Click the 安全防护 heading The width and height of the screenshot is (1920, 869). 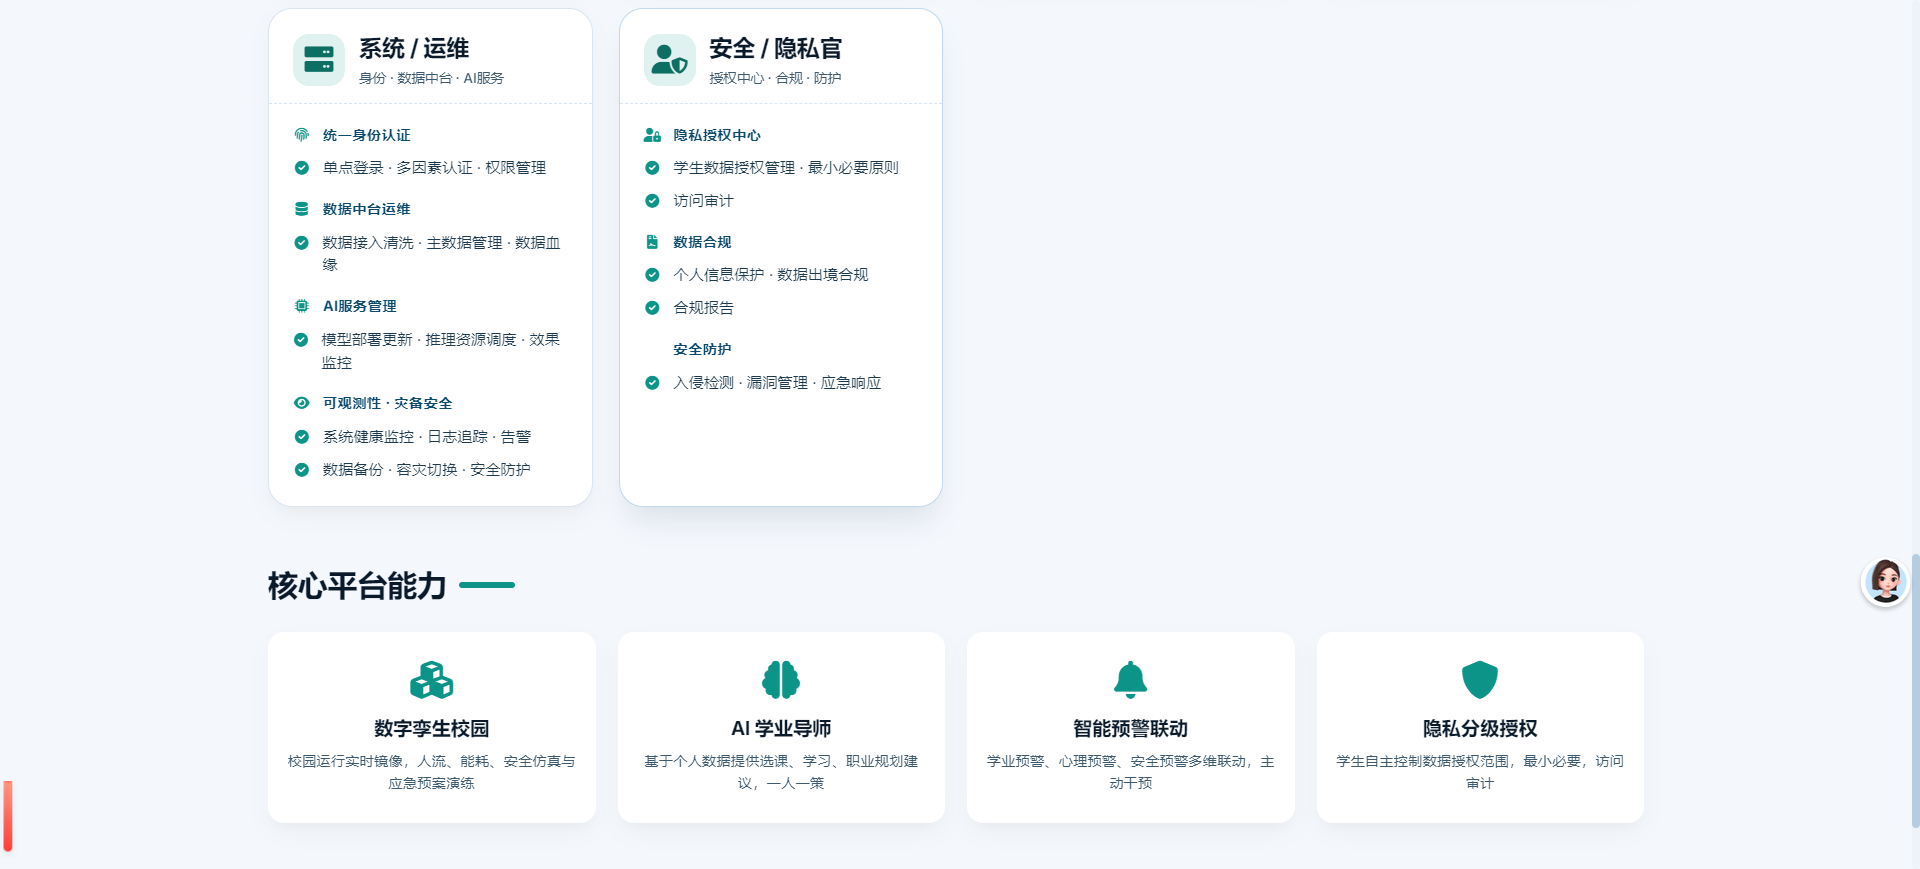point(702,349)
